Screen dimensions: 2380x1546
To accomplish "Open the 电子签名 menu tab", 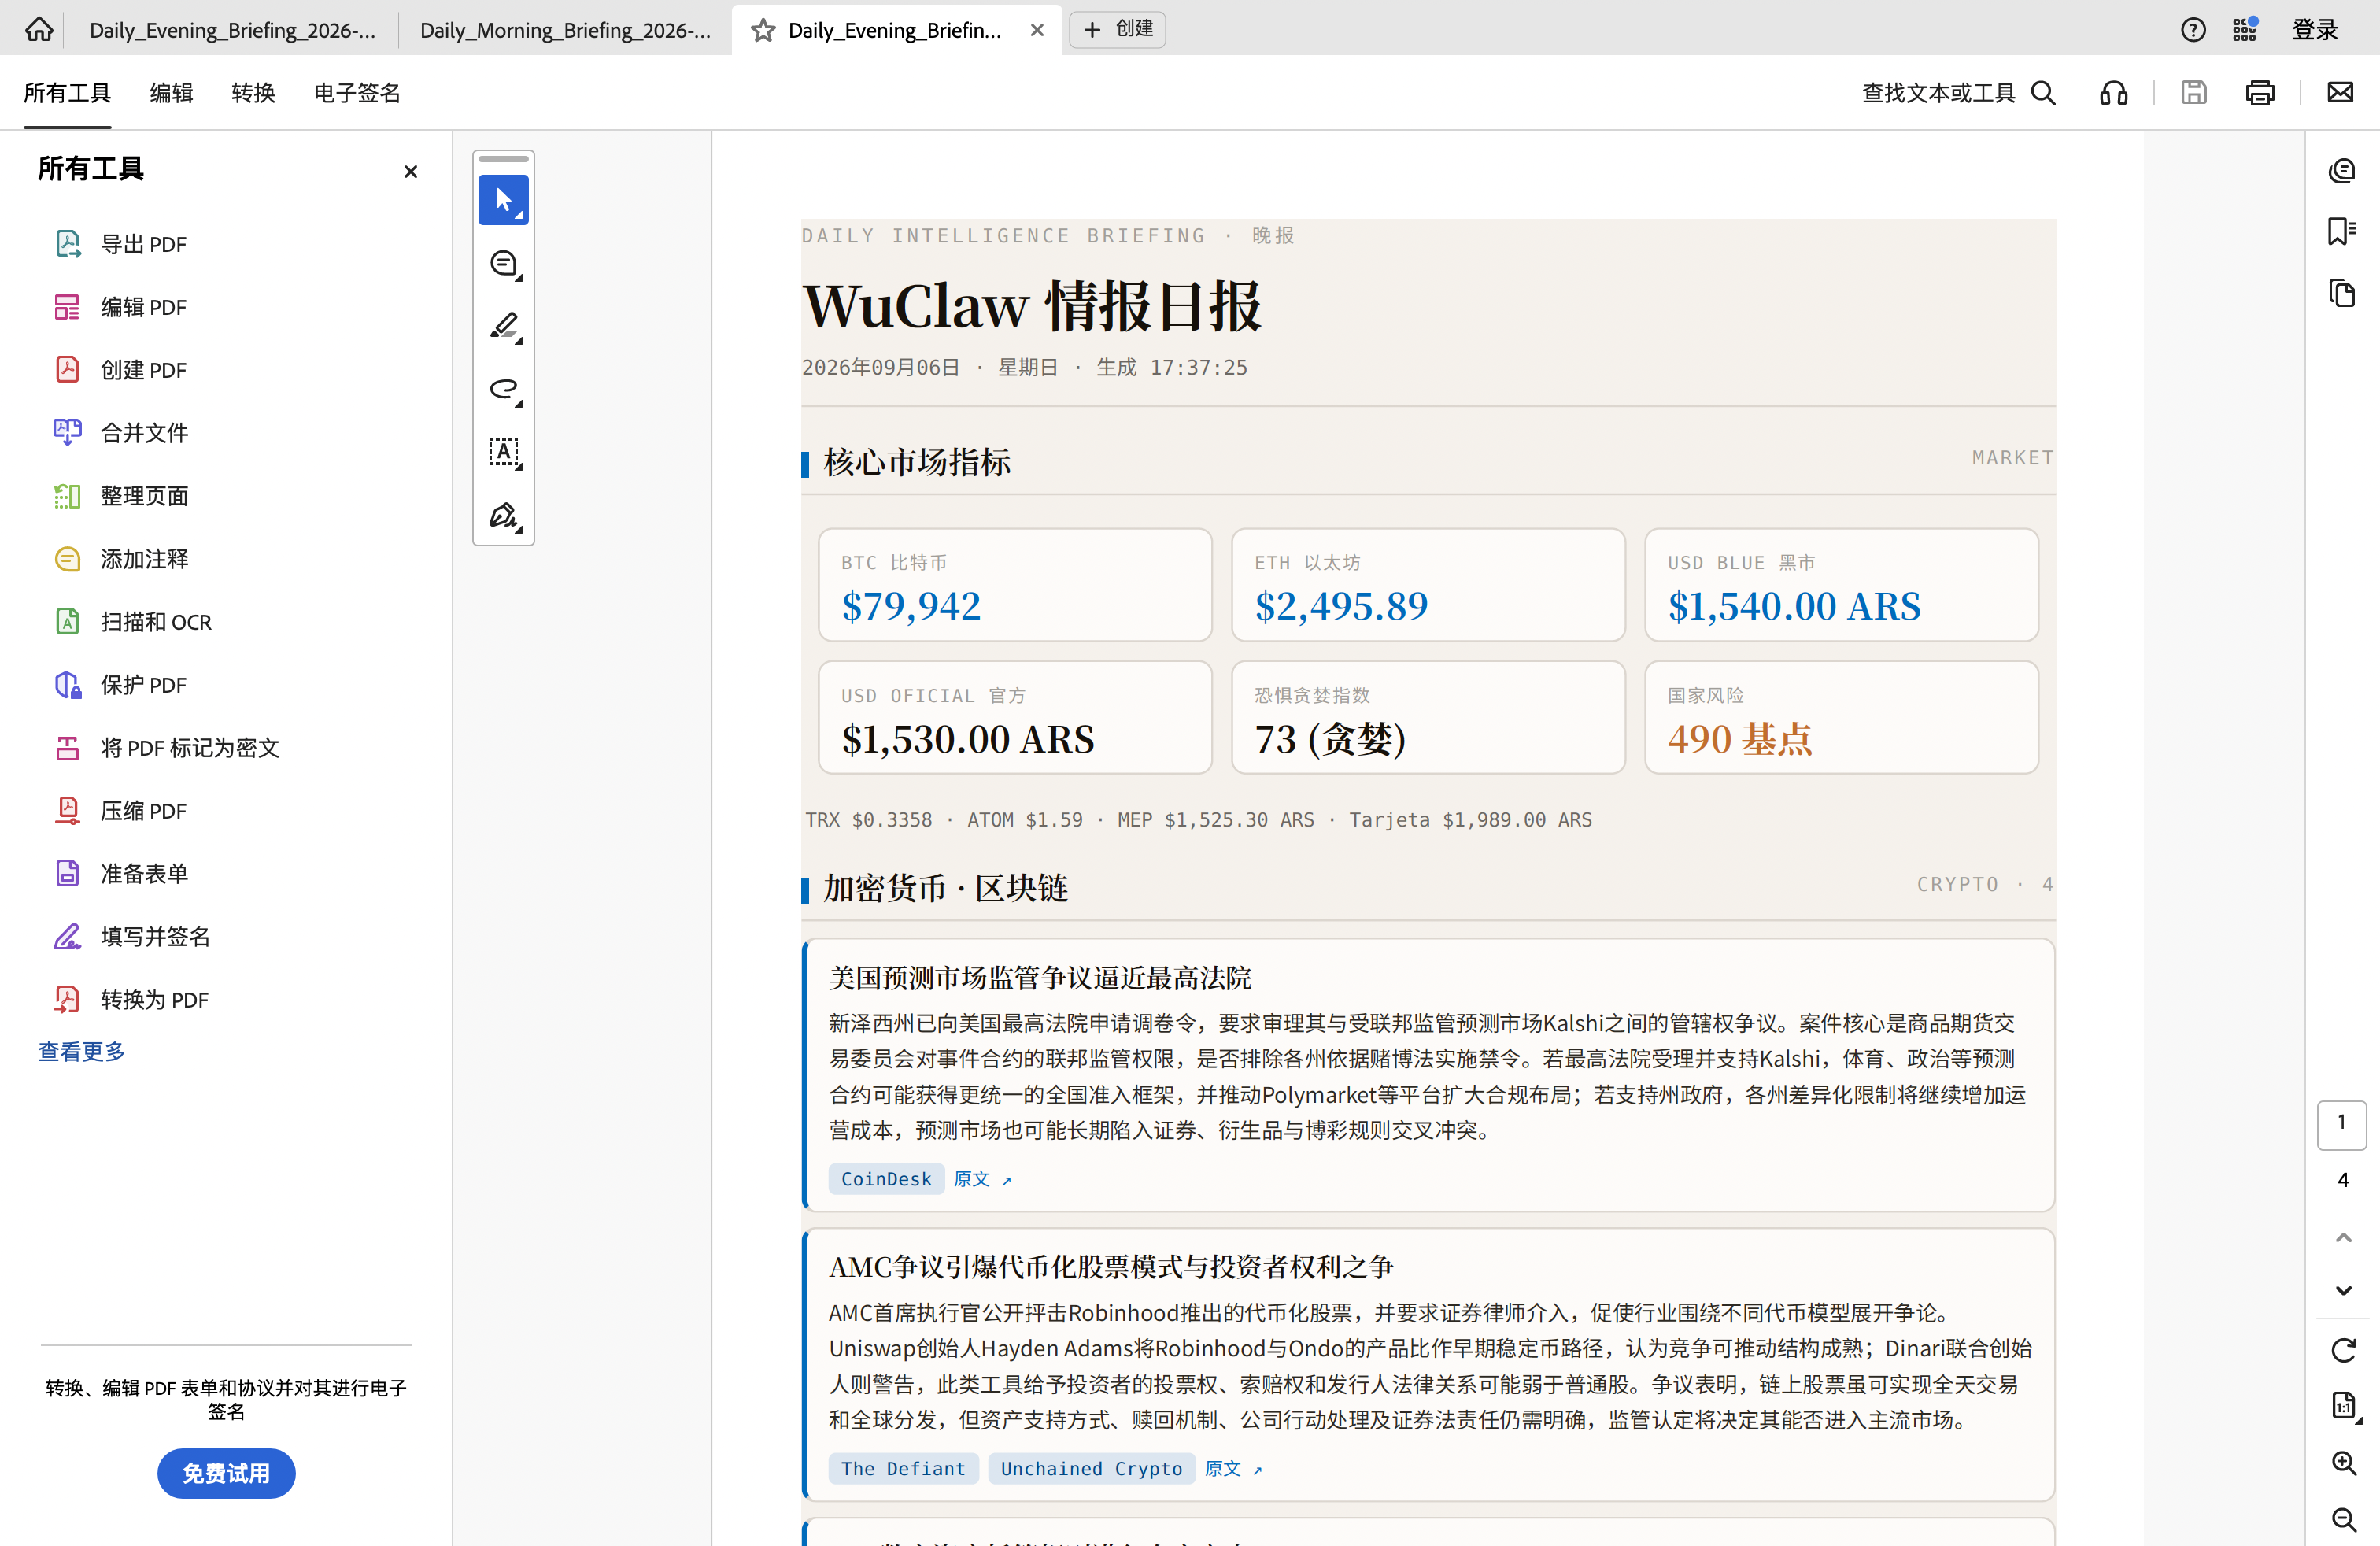I will tap(357, 93).
